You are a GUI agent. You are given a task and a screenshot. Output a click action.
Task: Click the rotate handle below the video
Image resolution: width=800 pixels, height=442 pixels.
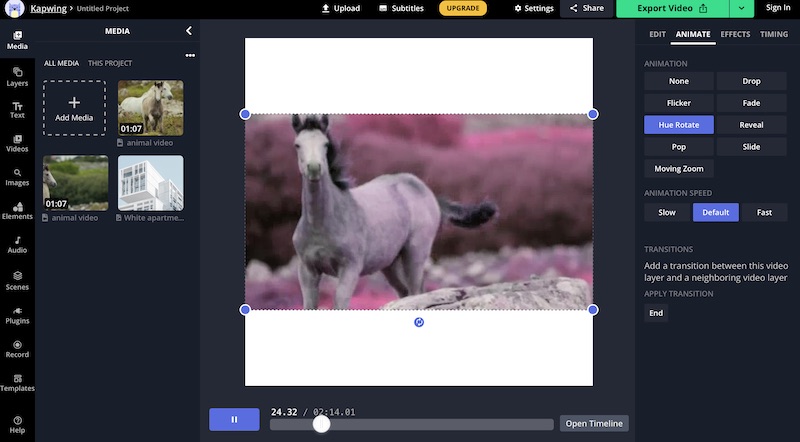pos(419,322)
